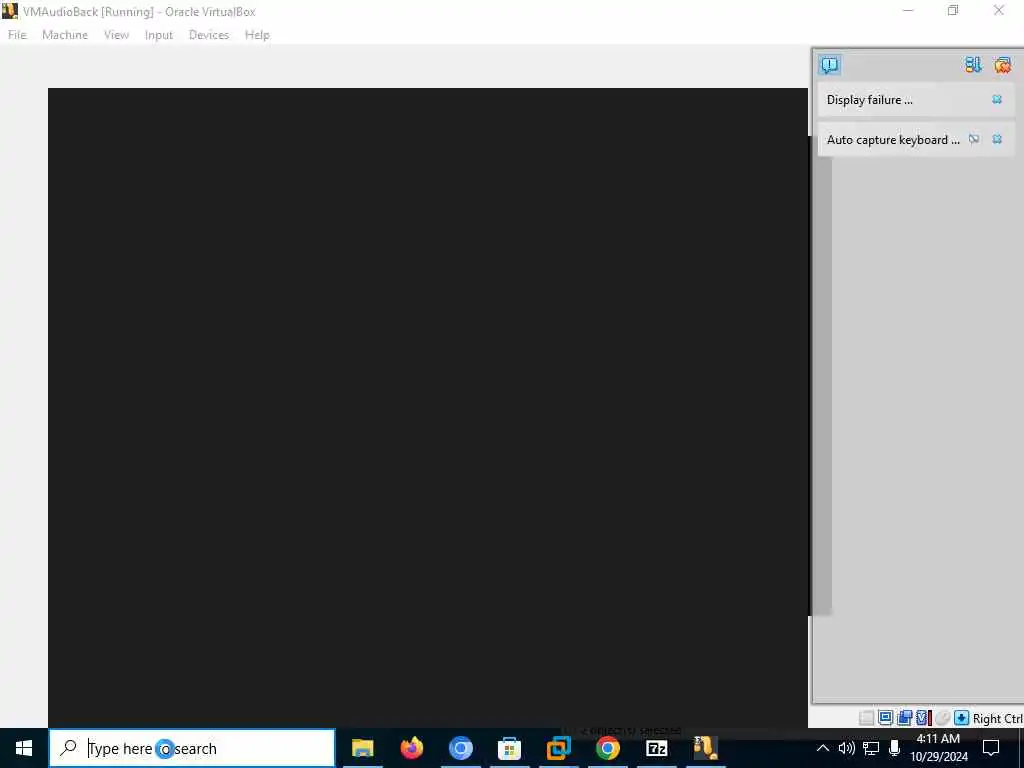
Task: Open the File menu
Action: 17,35
